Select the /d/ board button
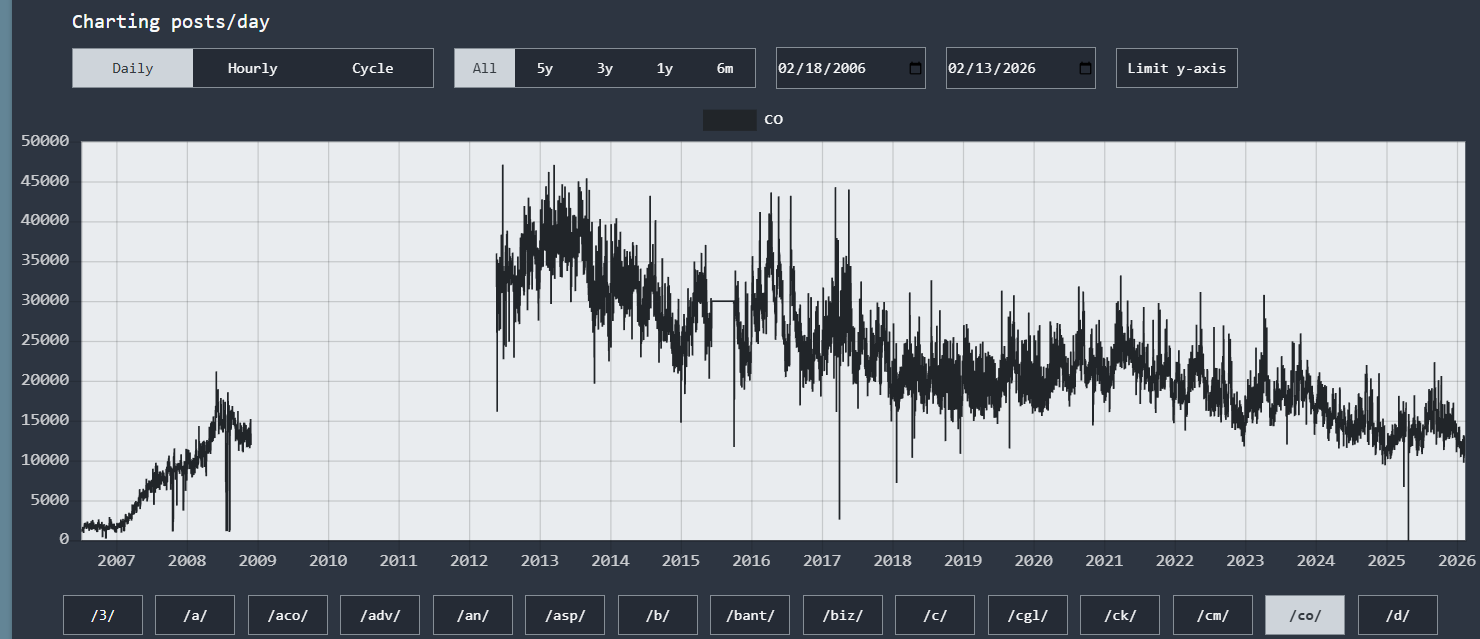Image resolution: width=1480 pixels, height=639 pixels. click(x=1398, y=615)
